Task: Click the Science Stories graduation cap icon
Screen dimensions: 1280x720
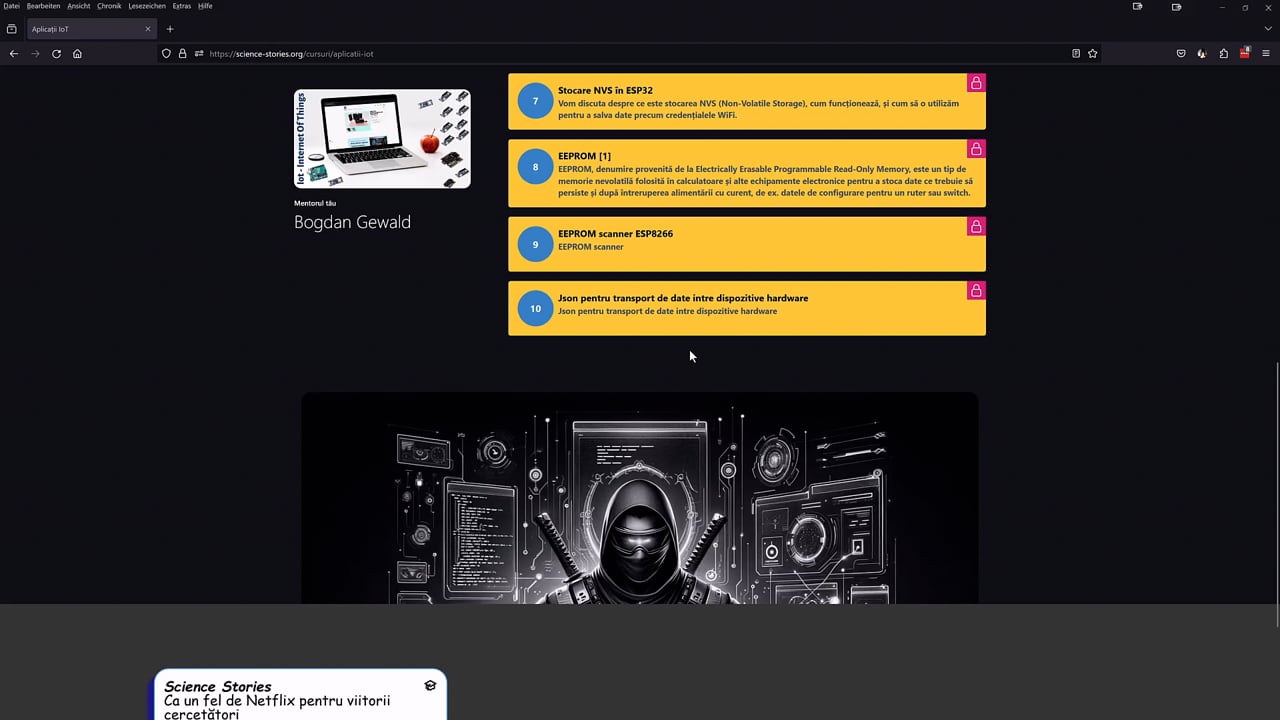Action: click(x=430, y=686)
